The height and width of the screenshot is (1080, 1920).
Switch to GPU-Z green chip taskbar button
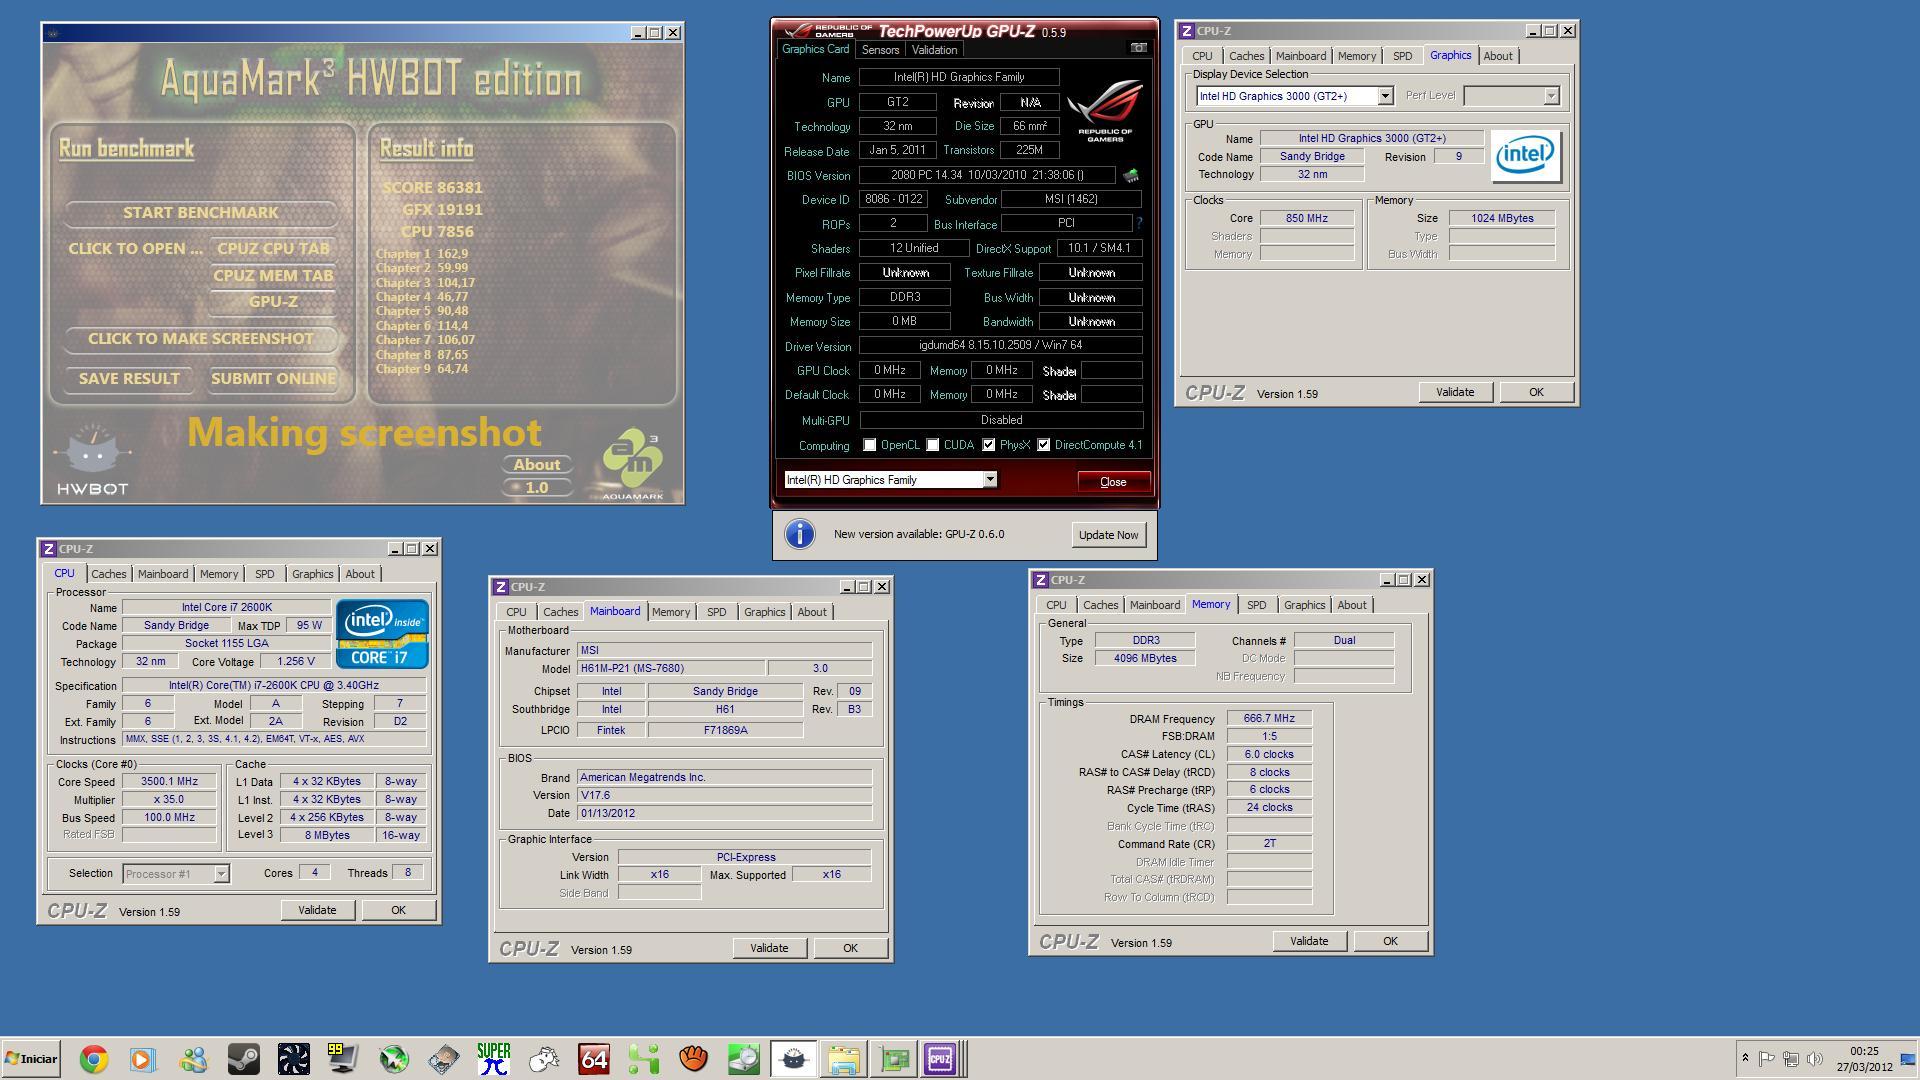pyautogui.click(x=894, y=1059)
